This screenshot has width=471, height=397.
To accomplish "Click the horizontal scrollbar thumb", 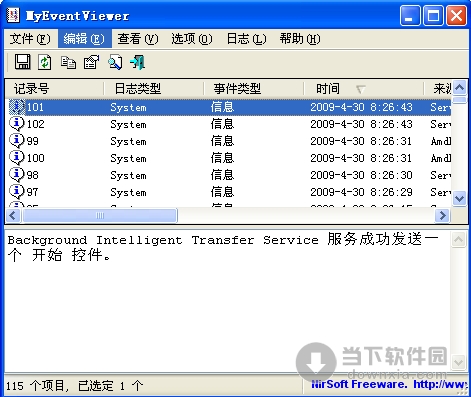I will click(x=100, y=216).
